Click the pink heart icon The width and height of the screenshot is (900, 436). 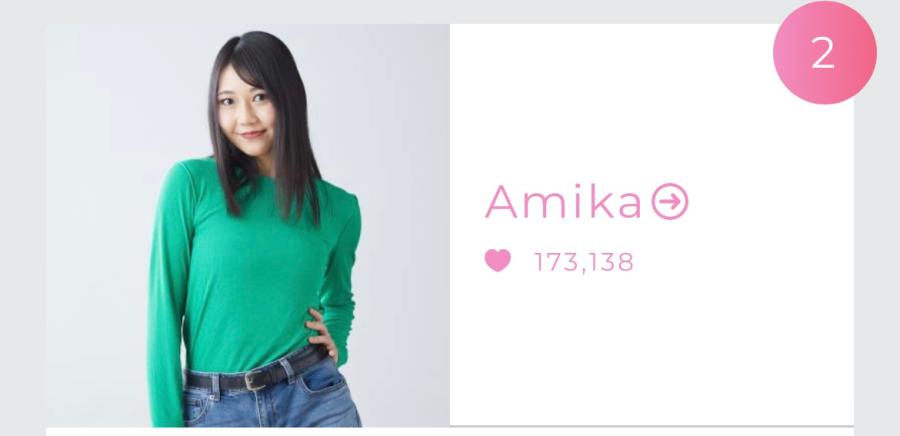(498, 260)
